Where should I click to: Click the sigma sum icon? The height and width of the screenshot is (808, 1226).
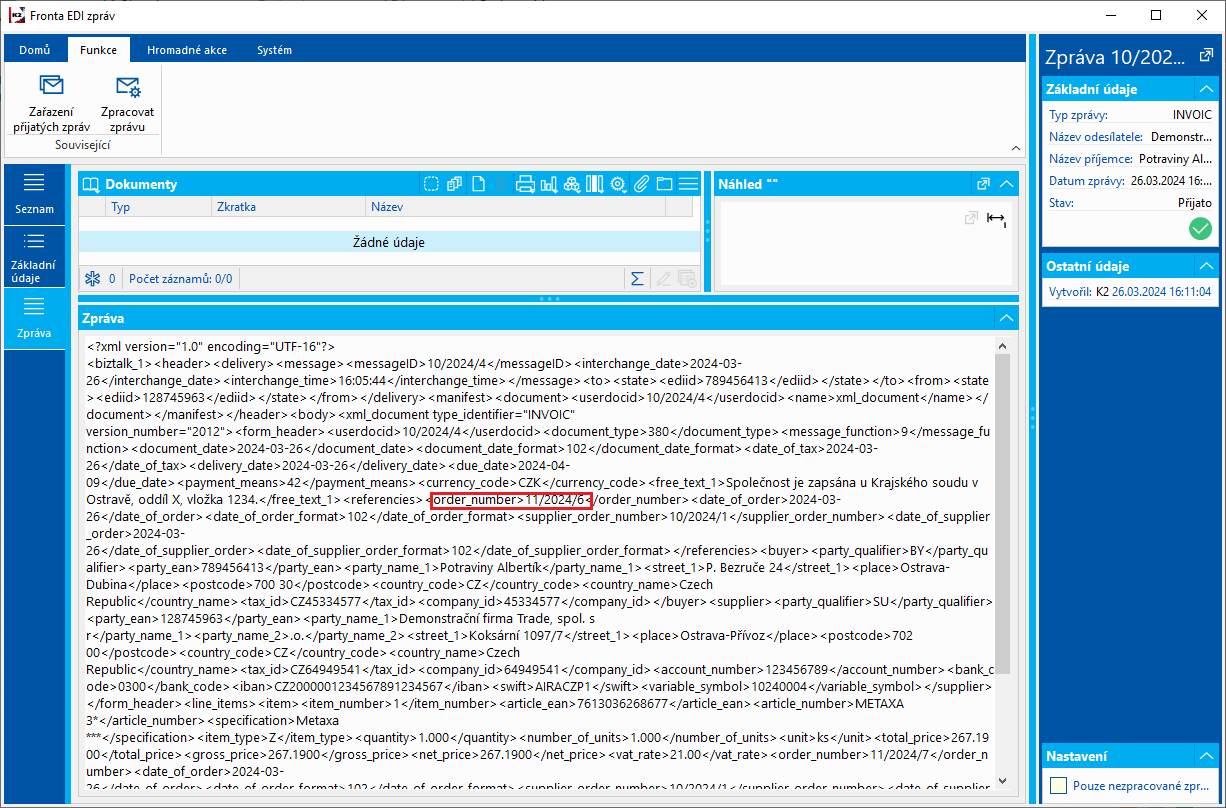636,279
